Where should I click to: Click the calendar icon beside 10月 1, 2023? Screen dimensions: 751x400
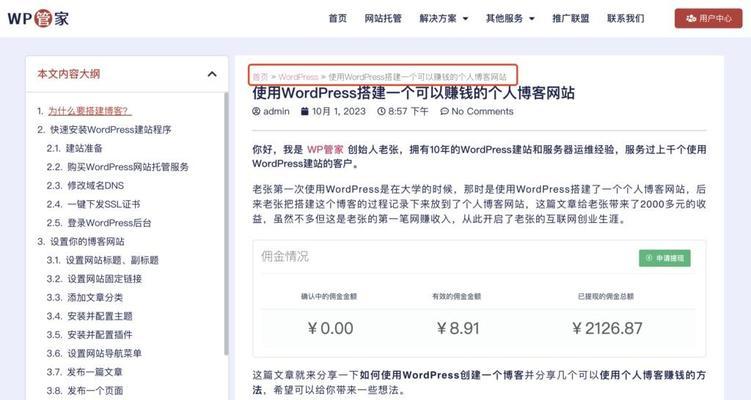tap(305, 111)
